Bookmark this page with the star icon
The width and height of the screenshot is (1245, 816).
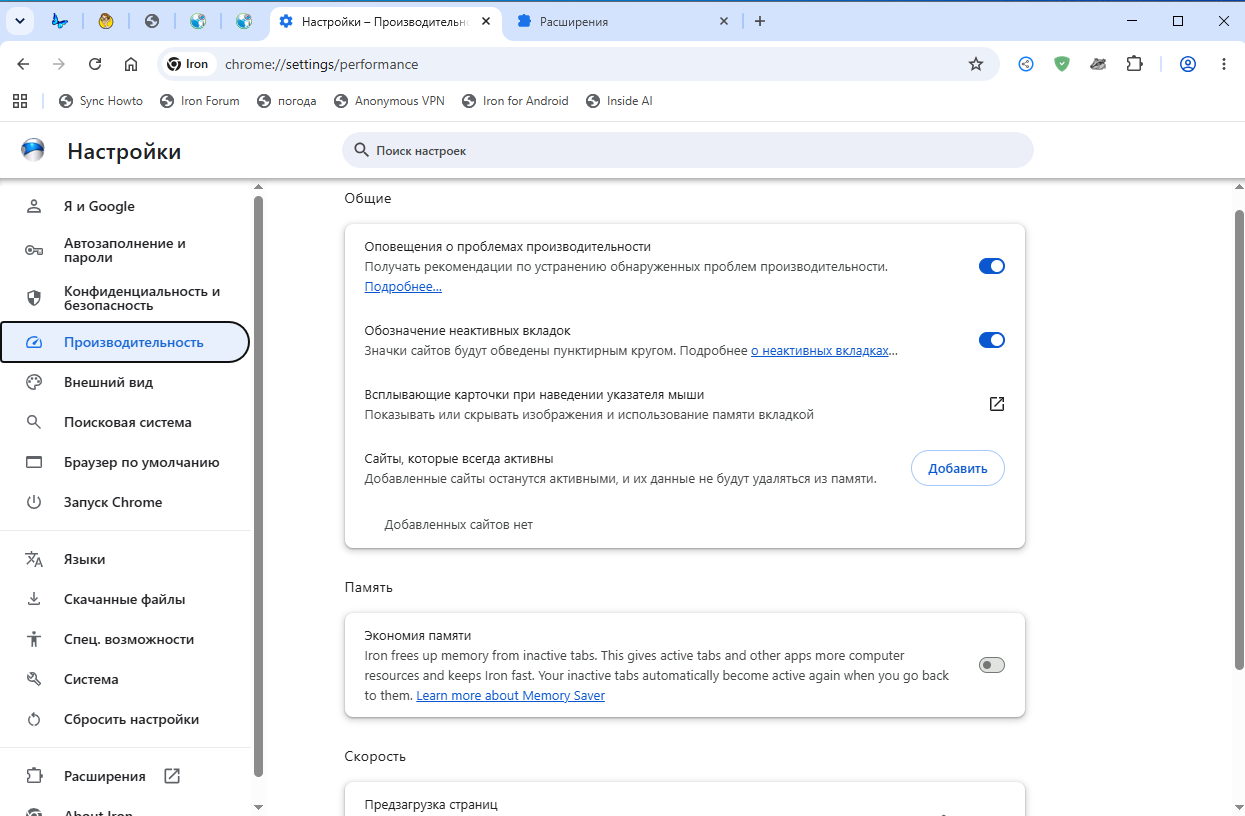pos(976,64)
